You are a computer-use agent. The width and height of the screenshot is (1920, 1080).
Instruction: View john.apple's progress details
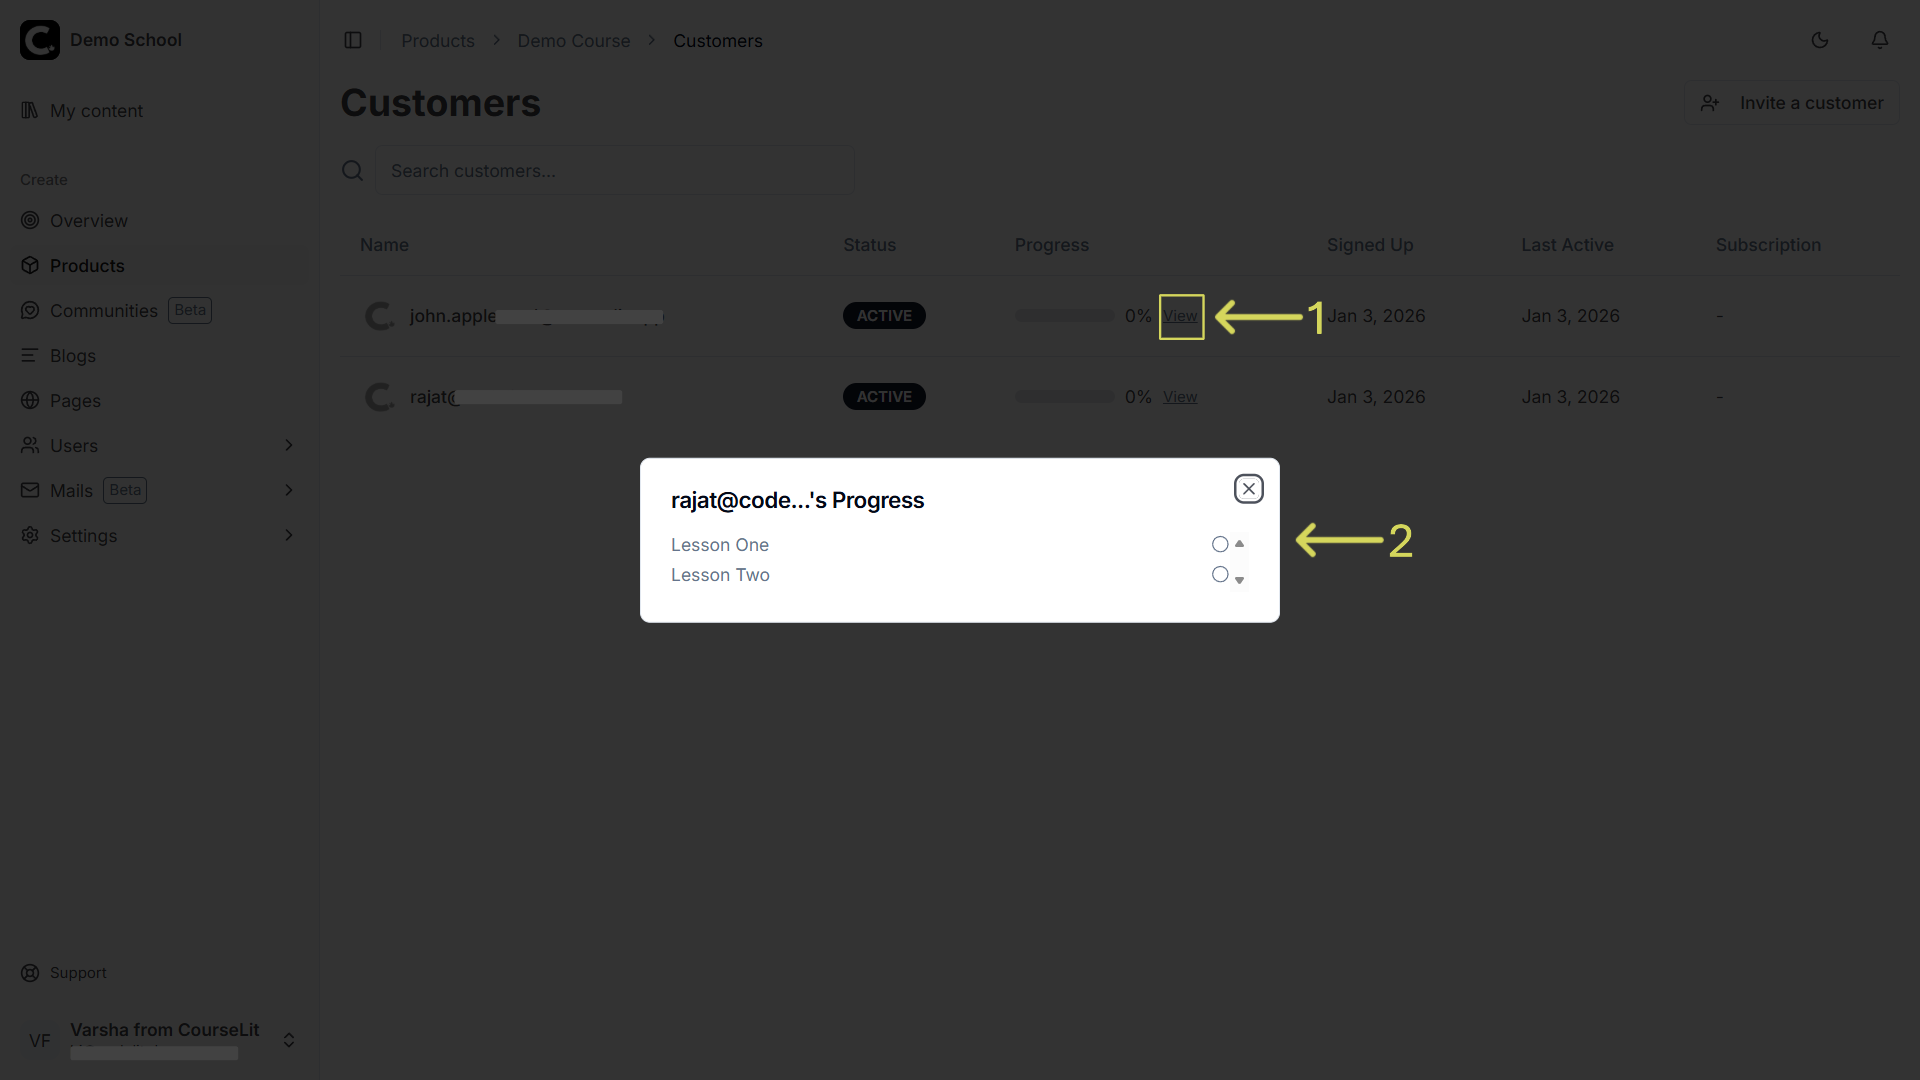(1180, 316)
